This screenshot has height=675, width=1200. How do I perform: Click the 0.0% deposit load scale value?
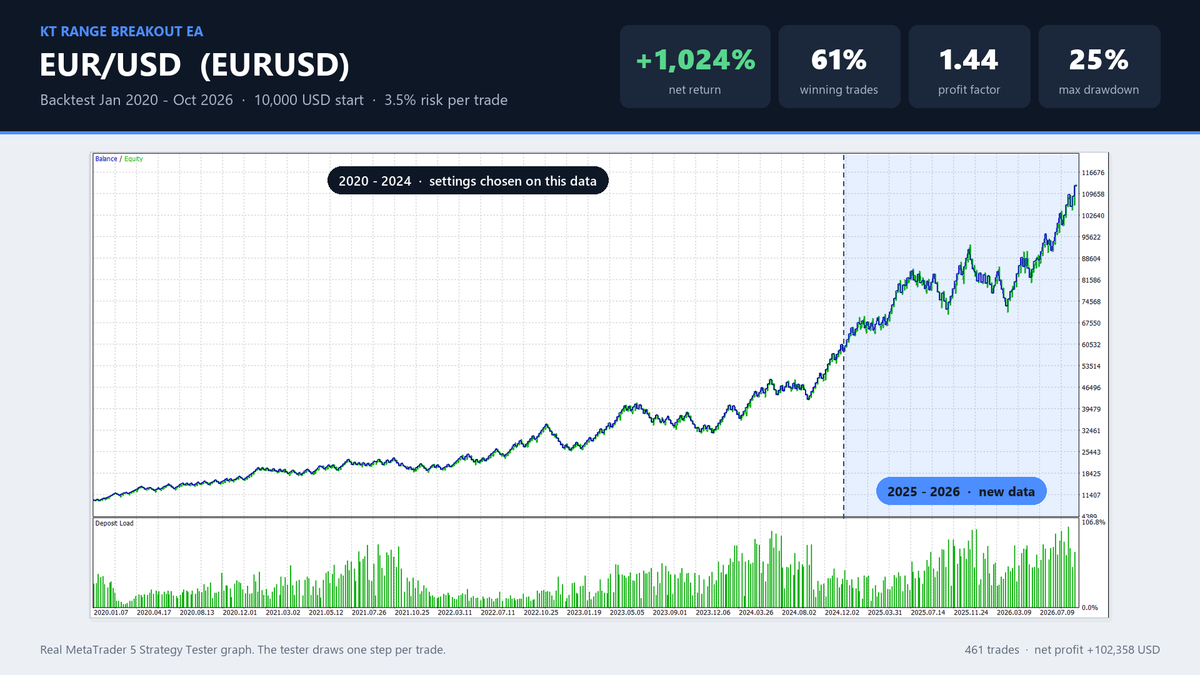[1090, 607]
